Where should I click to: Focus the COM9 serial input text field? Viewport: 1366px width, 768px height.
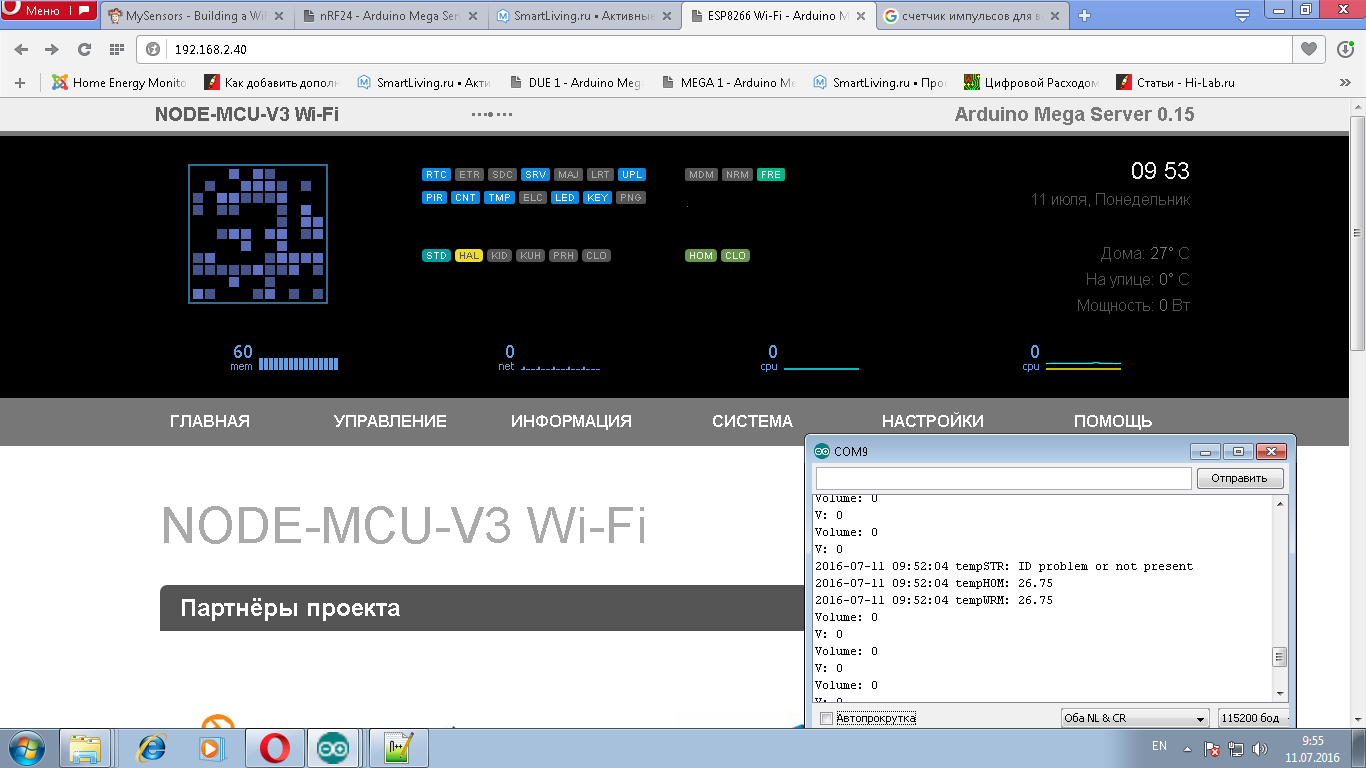click(1003, 478)
